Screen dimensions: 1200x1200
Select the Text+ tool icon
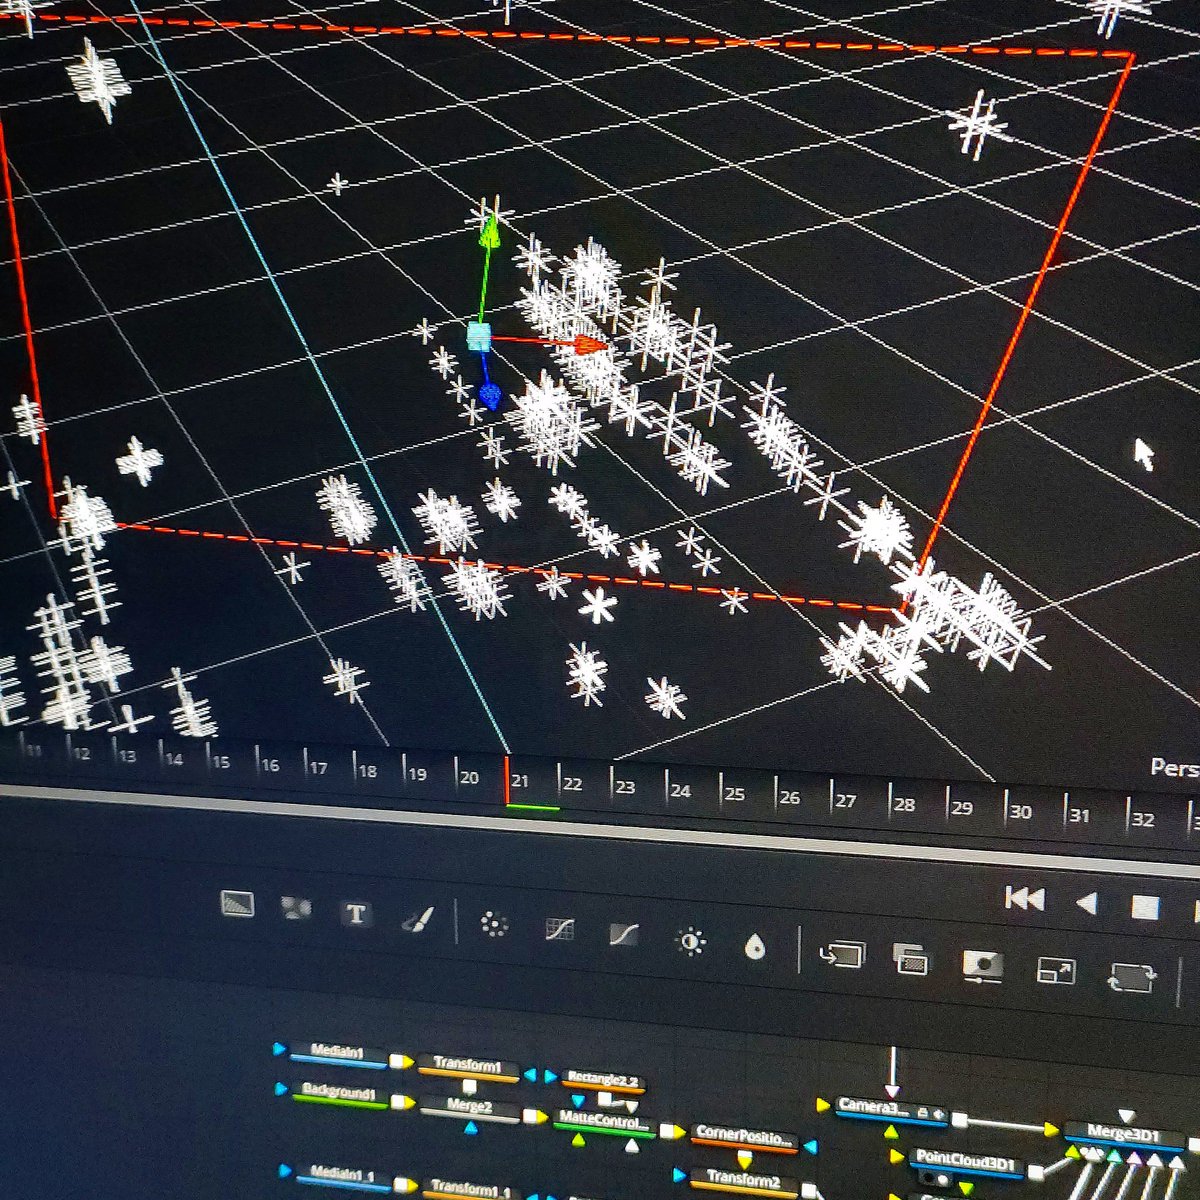coord(355,914)
